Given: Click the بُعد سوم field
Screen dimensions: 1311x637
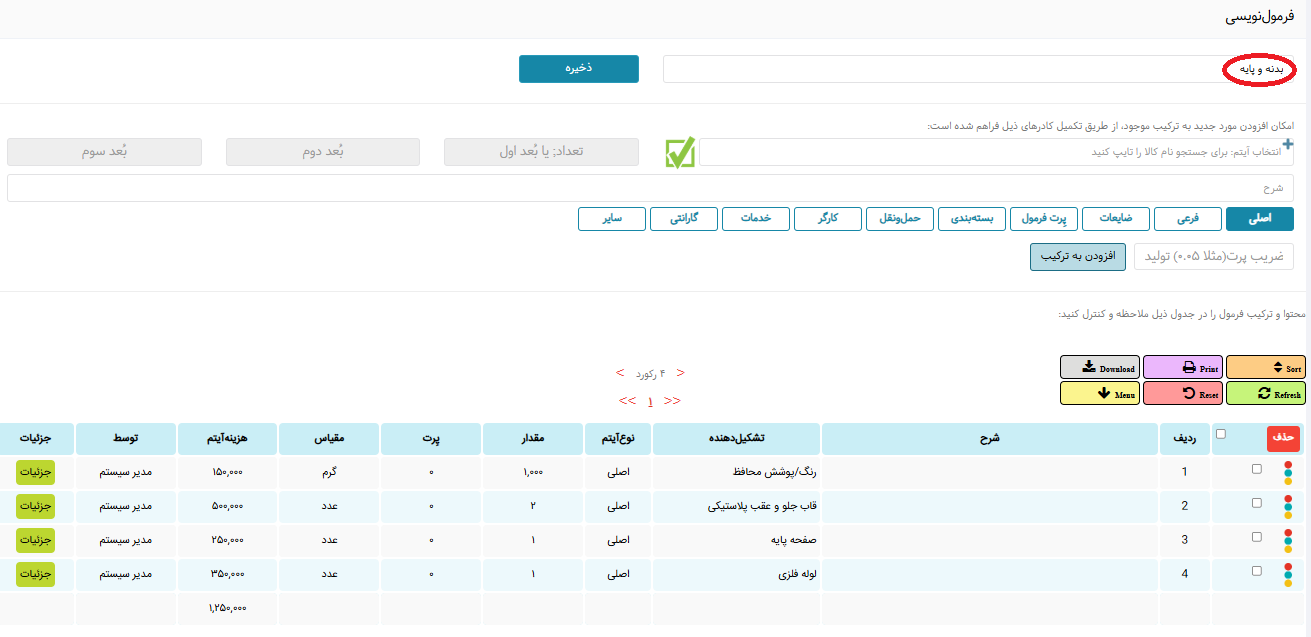Looking at the screenshot, I should (x=104, y=152).
